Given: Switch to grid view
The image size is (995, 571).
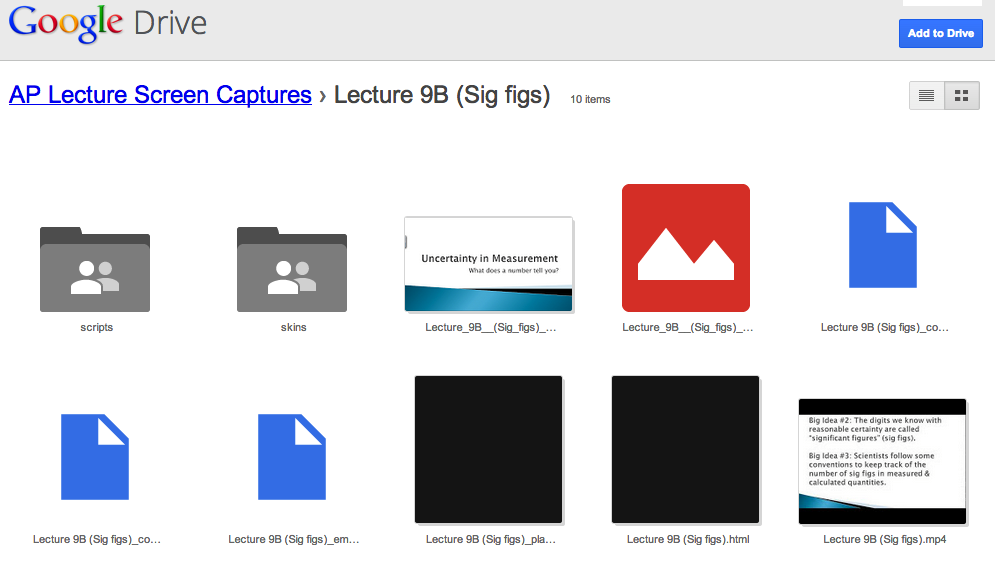Looking at the screenshot, I should tap(962, 96).
